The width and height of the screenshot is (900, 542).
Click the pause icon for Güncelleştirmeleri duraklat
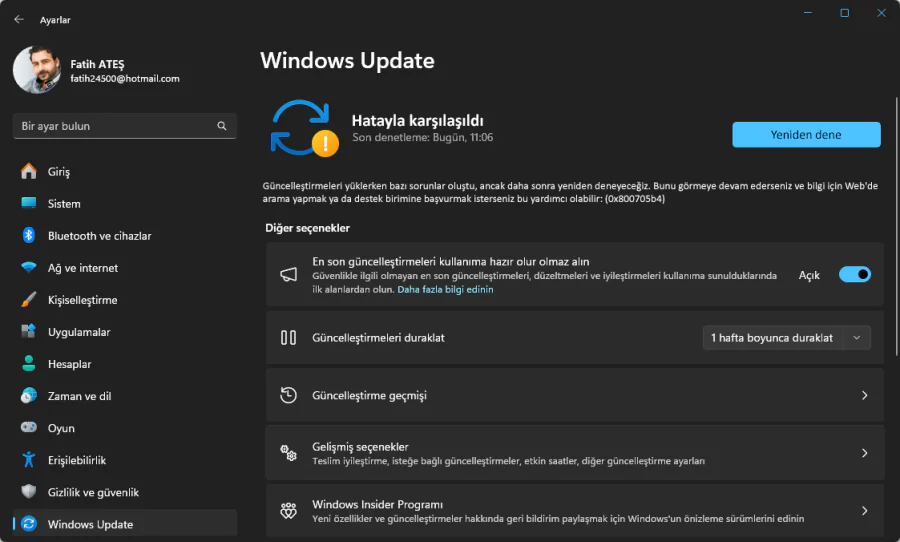288,338
